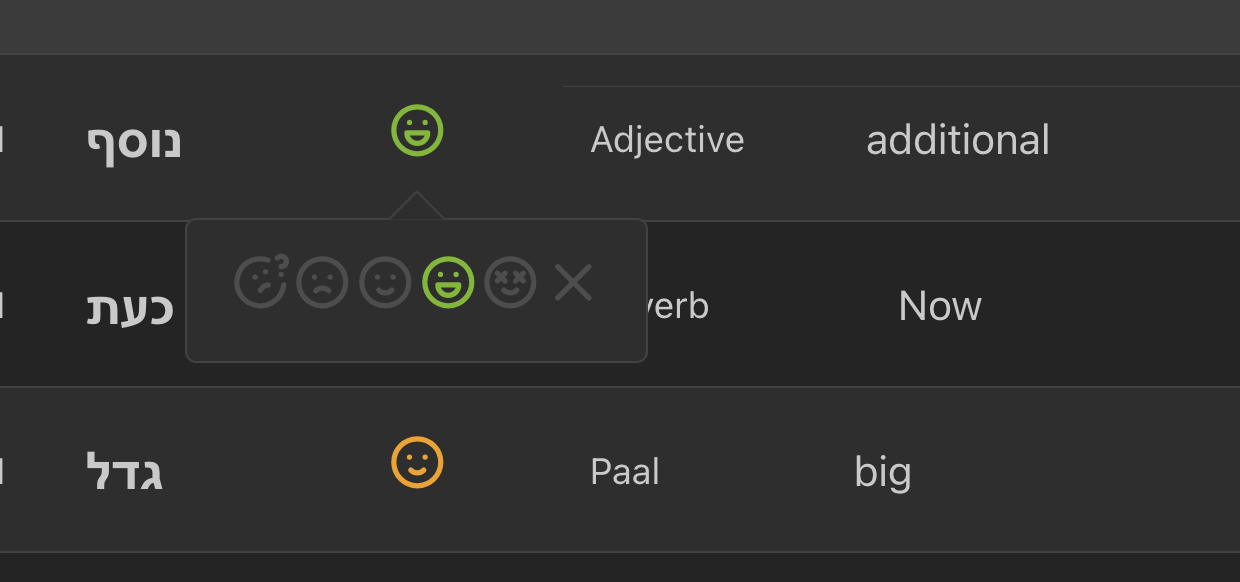The width and height of the screenshot is (1240, 582).
Task: Click the left edge marker in גדל row
Action: (x=2, y=472)
